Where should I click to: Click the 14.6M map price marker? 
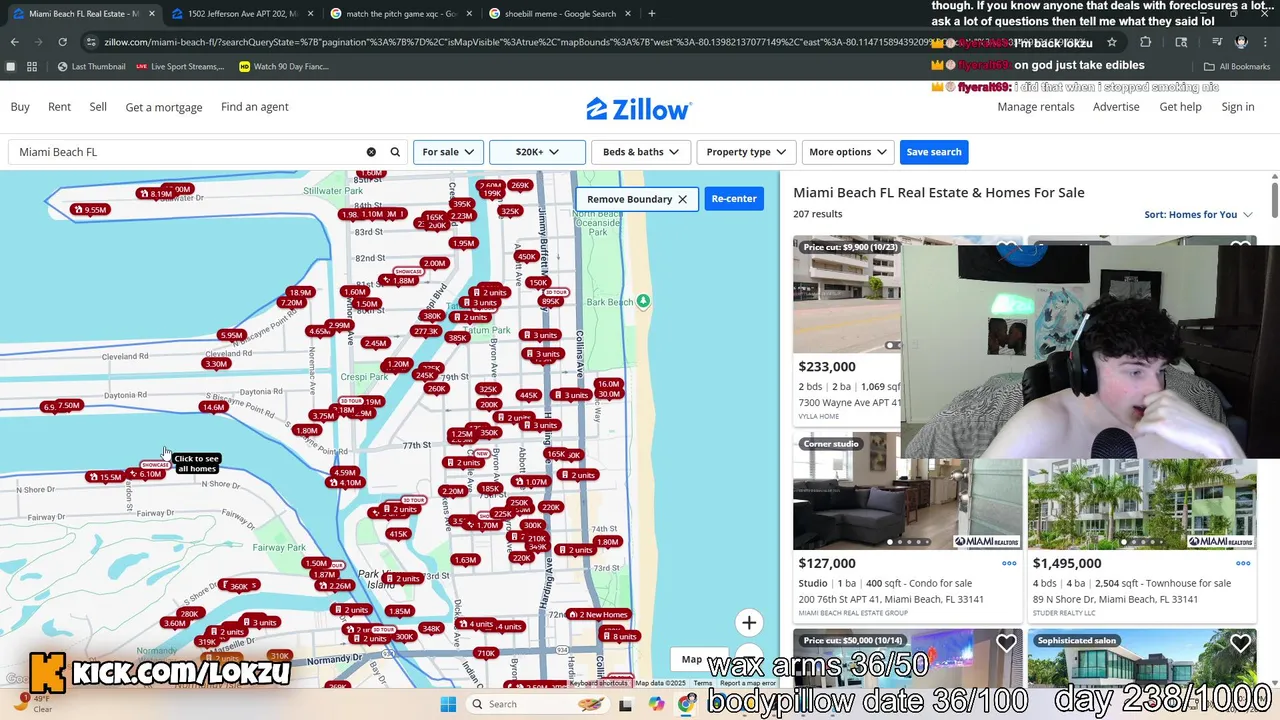point(214,407)
